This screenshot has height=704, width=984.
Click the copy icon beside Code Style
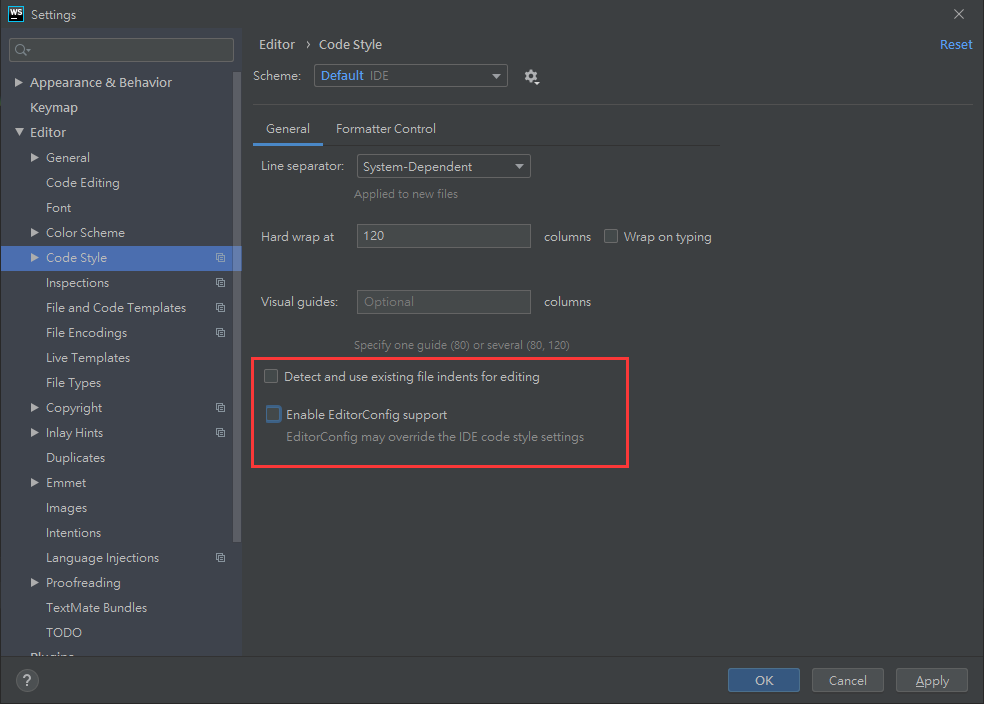tap(220, 258)
